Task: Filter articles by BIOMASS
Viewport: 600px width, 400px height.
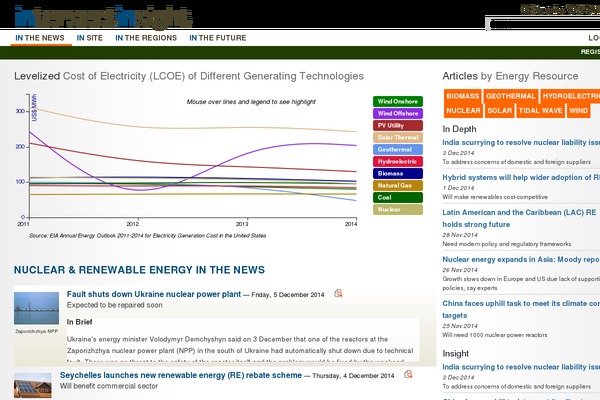Action: tap(463, 96)
